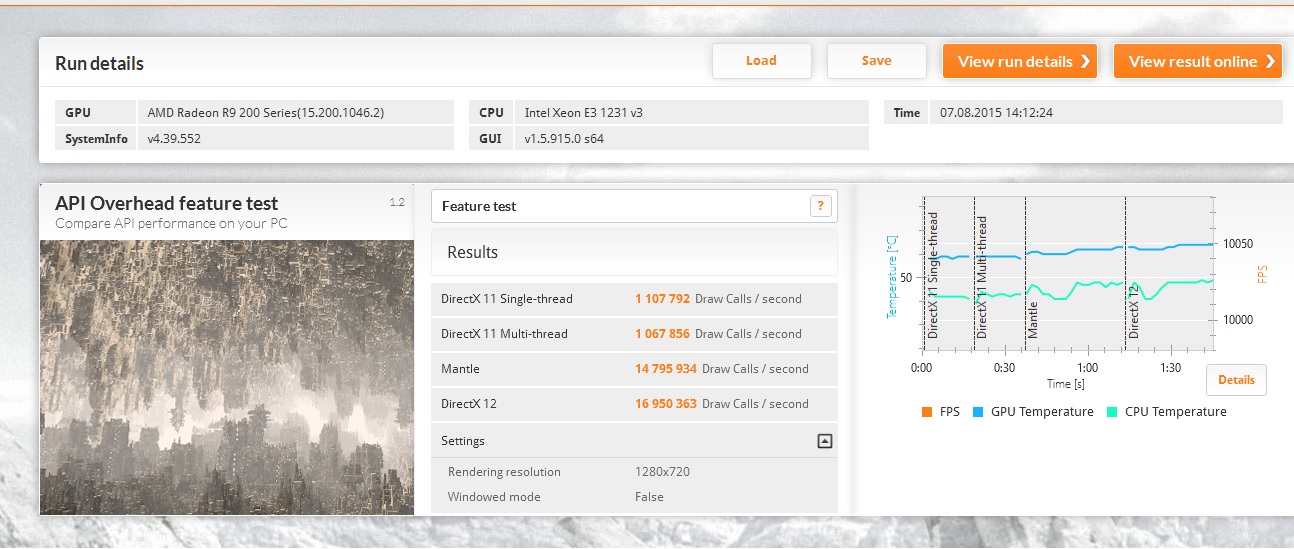Click the Results heading

[472, 252]
